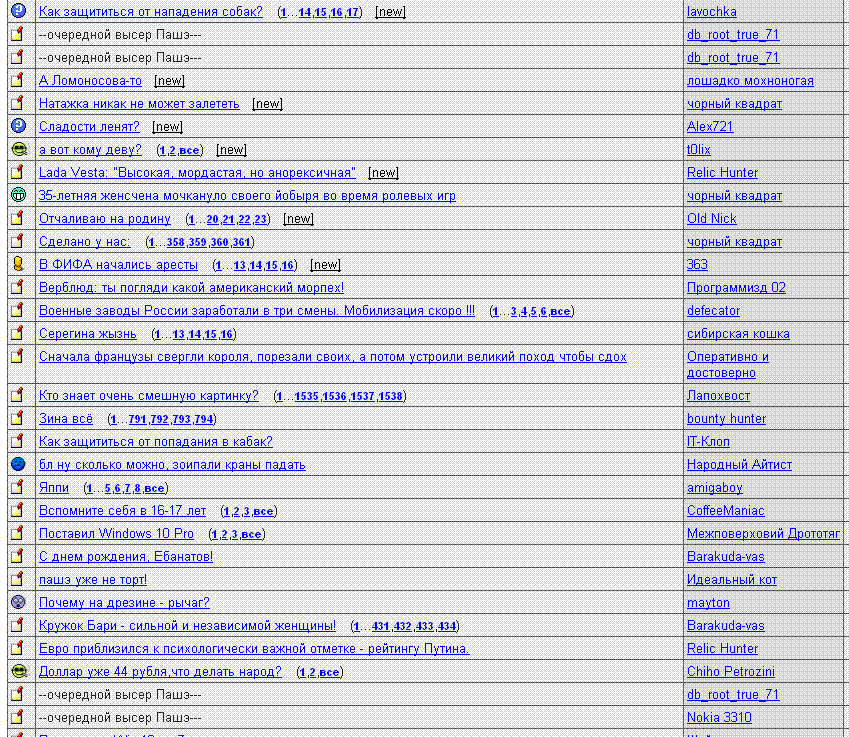Click the sunglasses smiley beside "Доллар уже 44 рубля"

click(17, 671)
